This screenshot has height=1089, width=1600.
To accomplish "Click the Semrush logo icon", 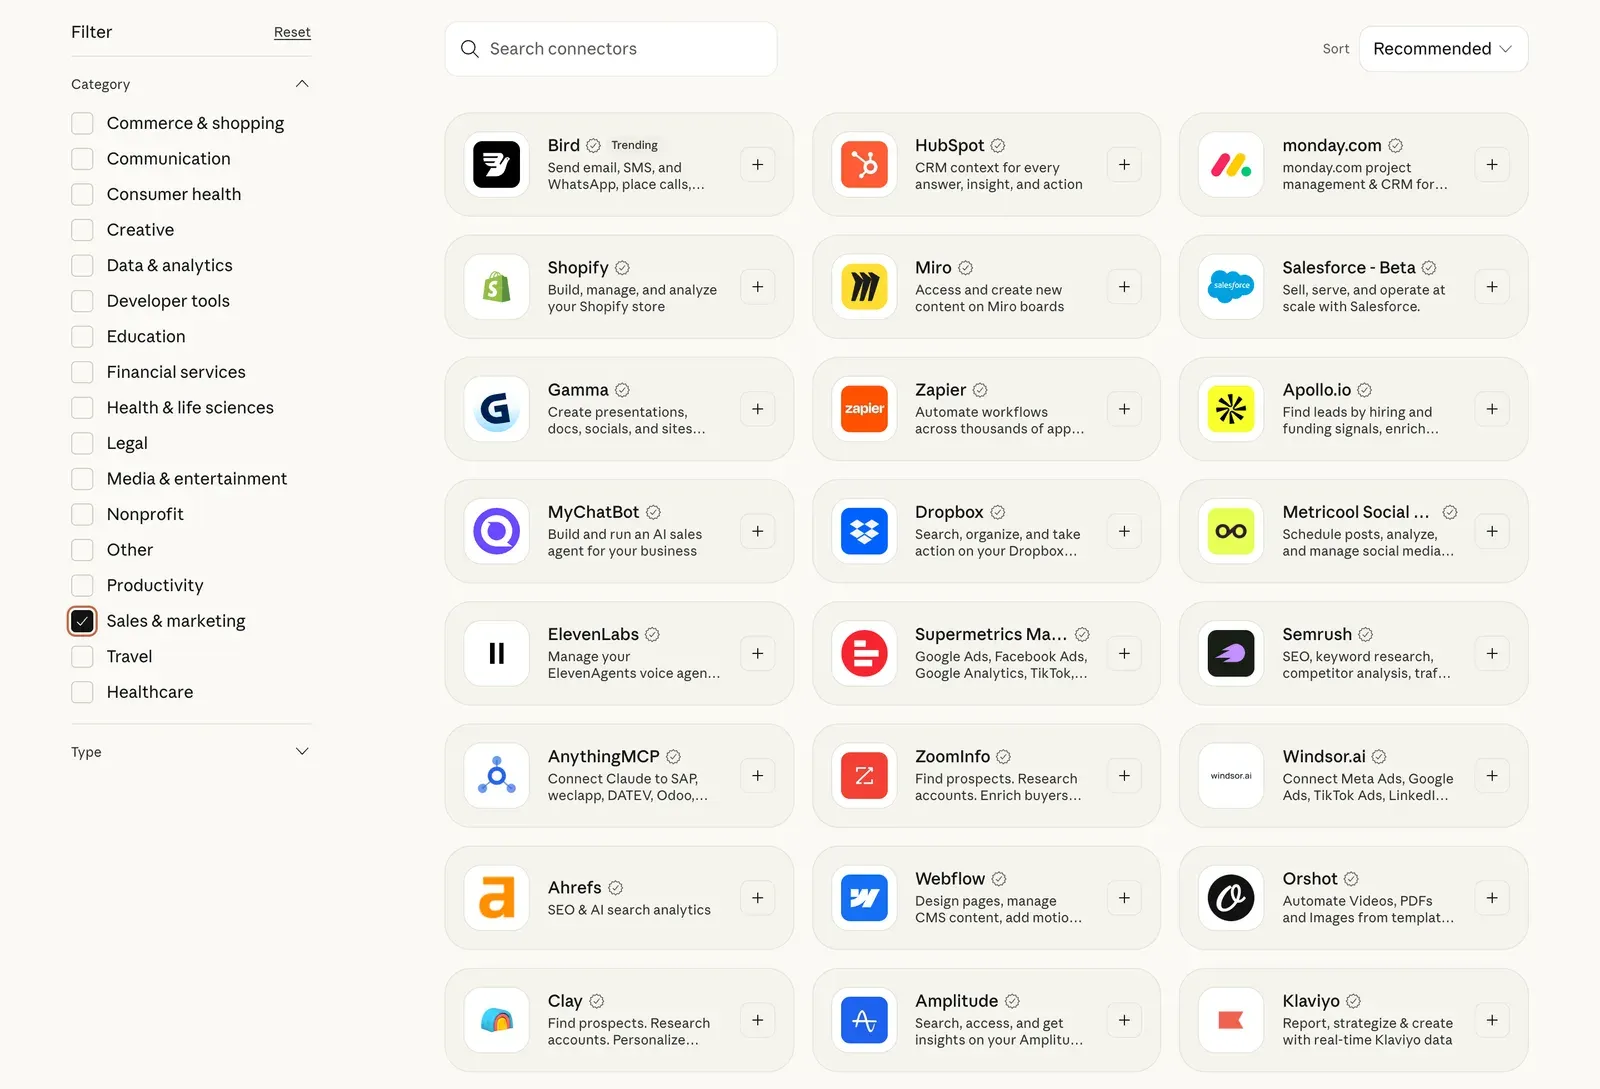I will pos(1231,654).
